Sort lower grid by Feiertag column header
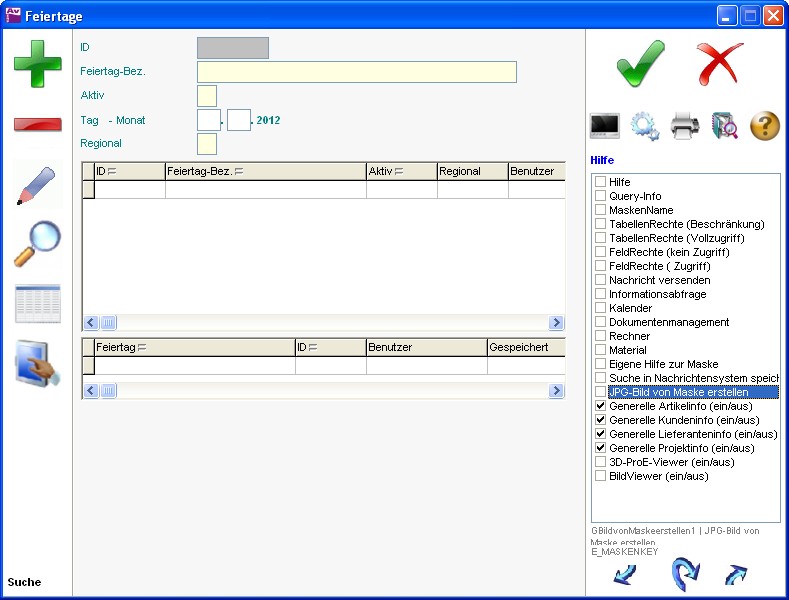The height and width of the screenshot is (600, 789). (194, 348)
